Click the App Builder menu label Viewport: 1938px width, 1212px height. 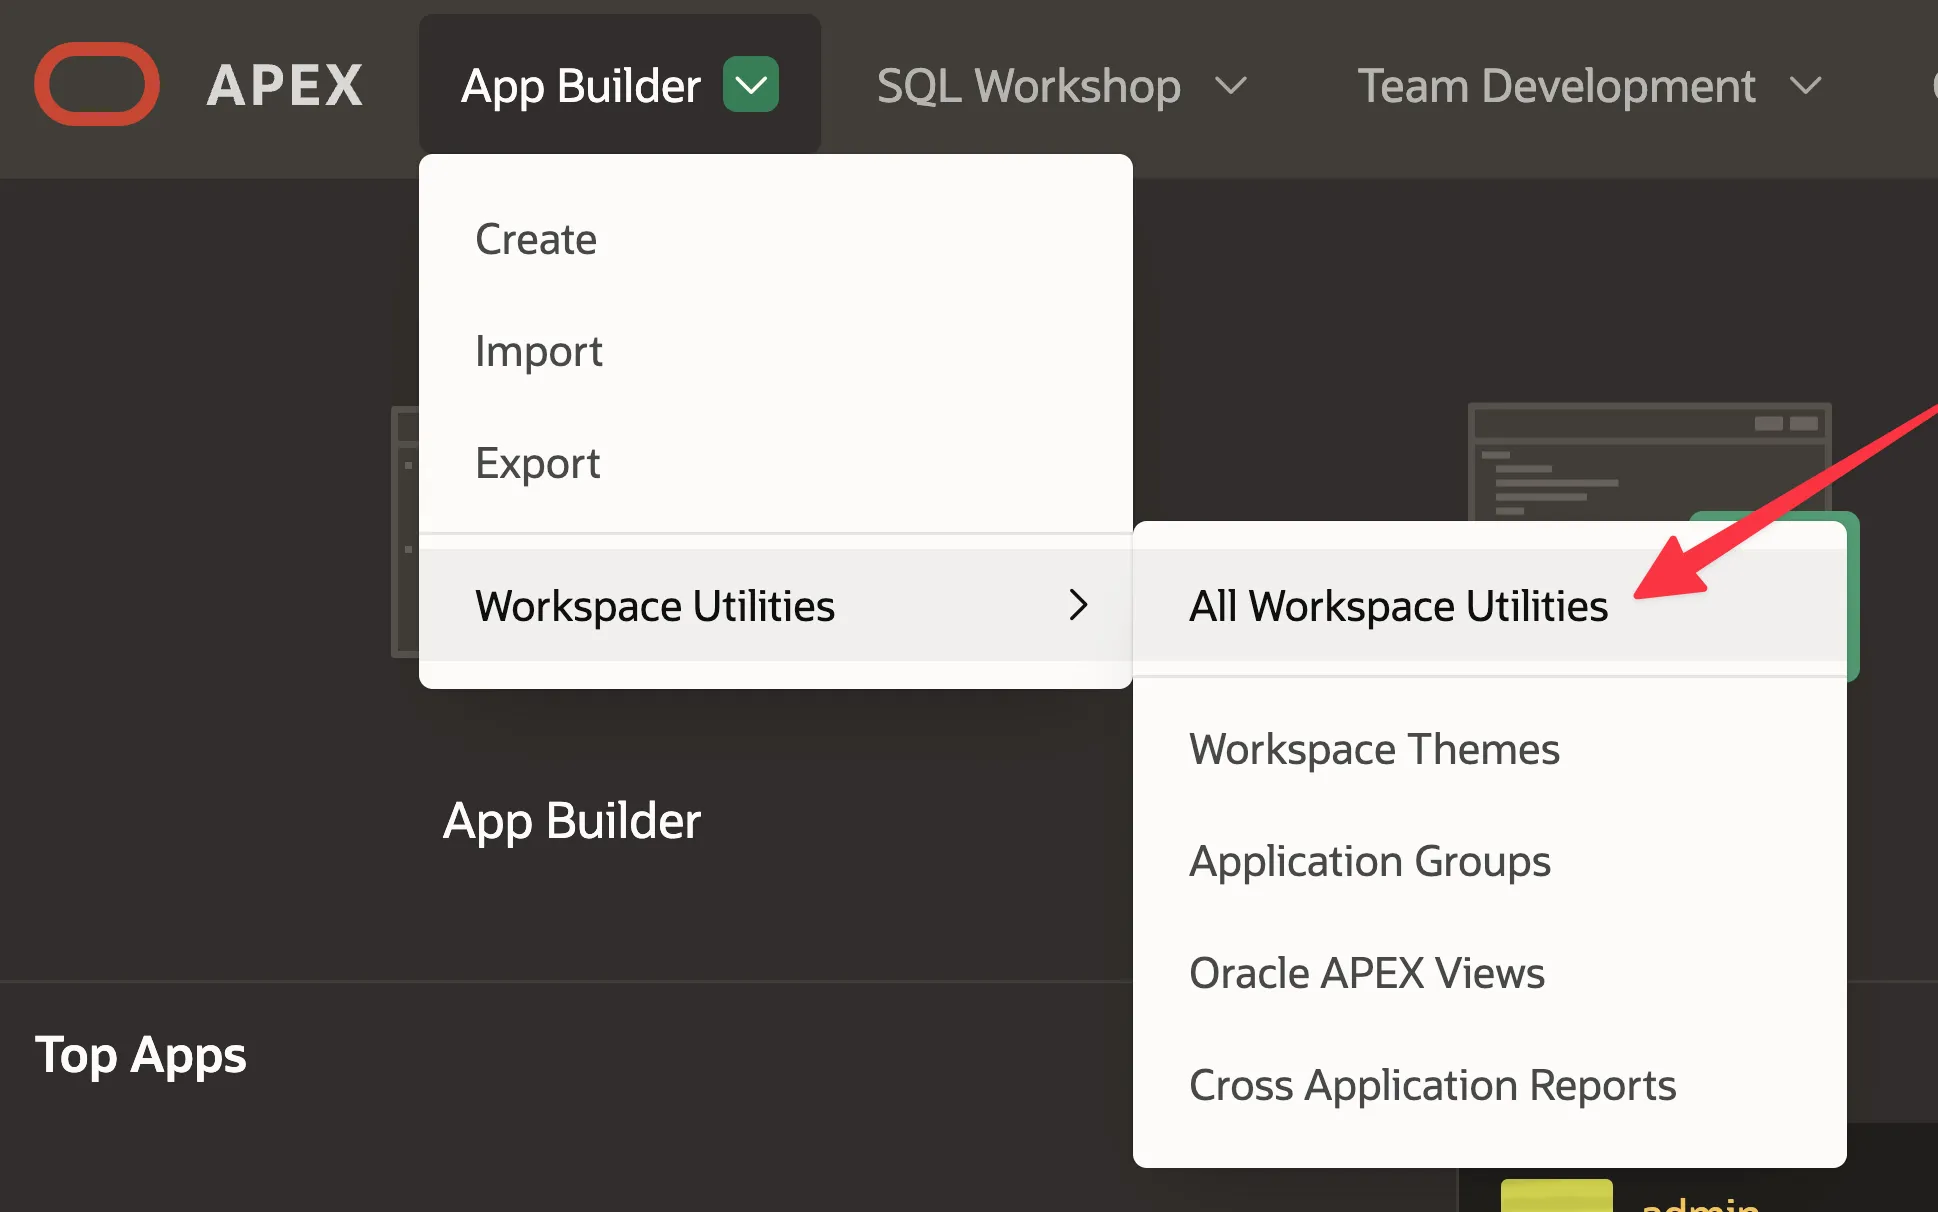[x=580, y=86]
